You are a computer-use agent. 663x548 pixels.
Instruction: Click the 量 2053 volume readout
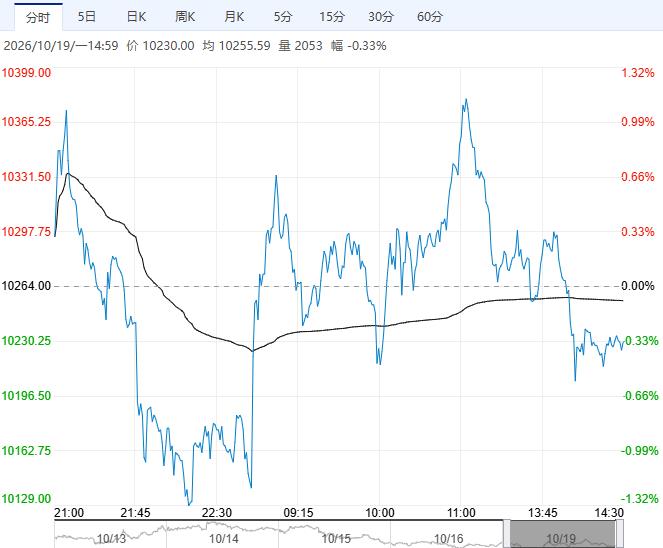click(x=300, y=46)
